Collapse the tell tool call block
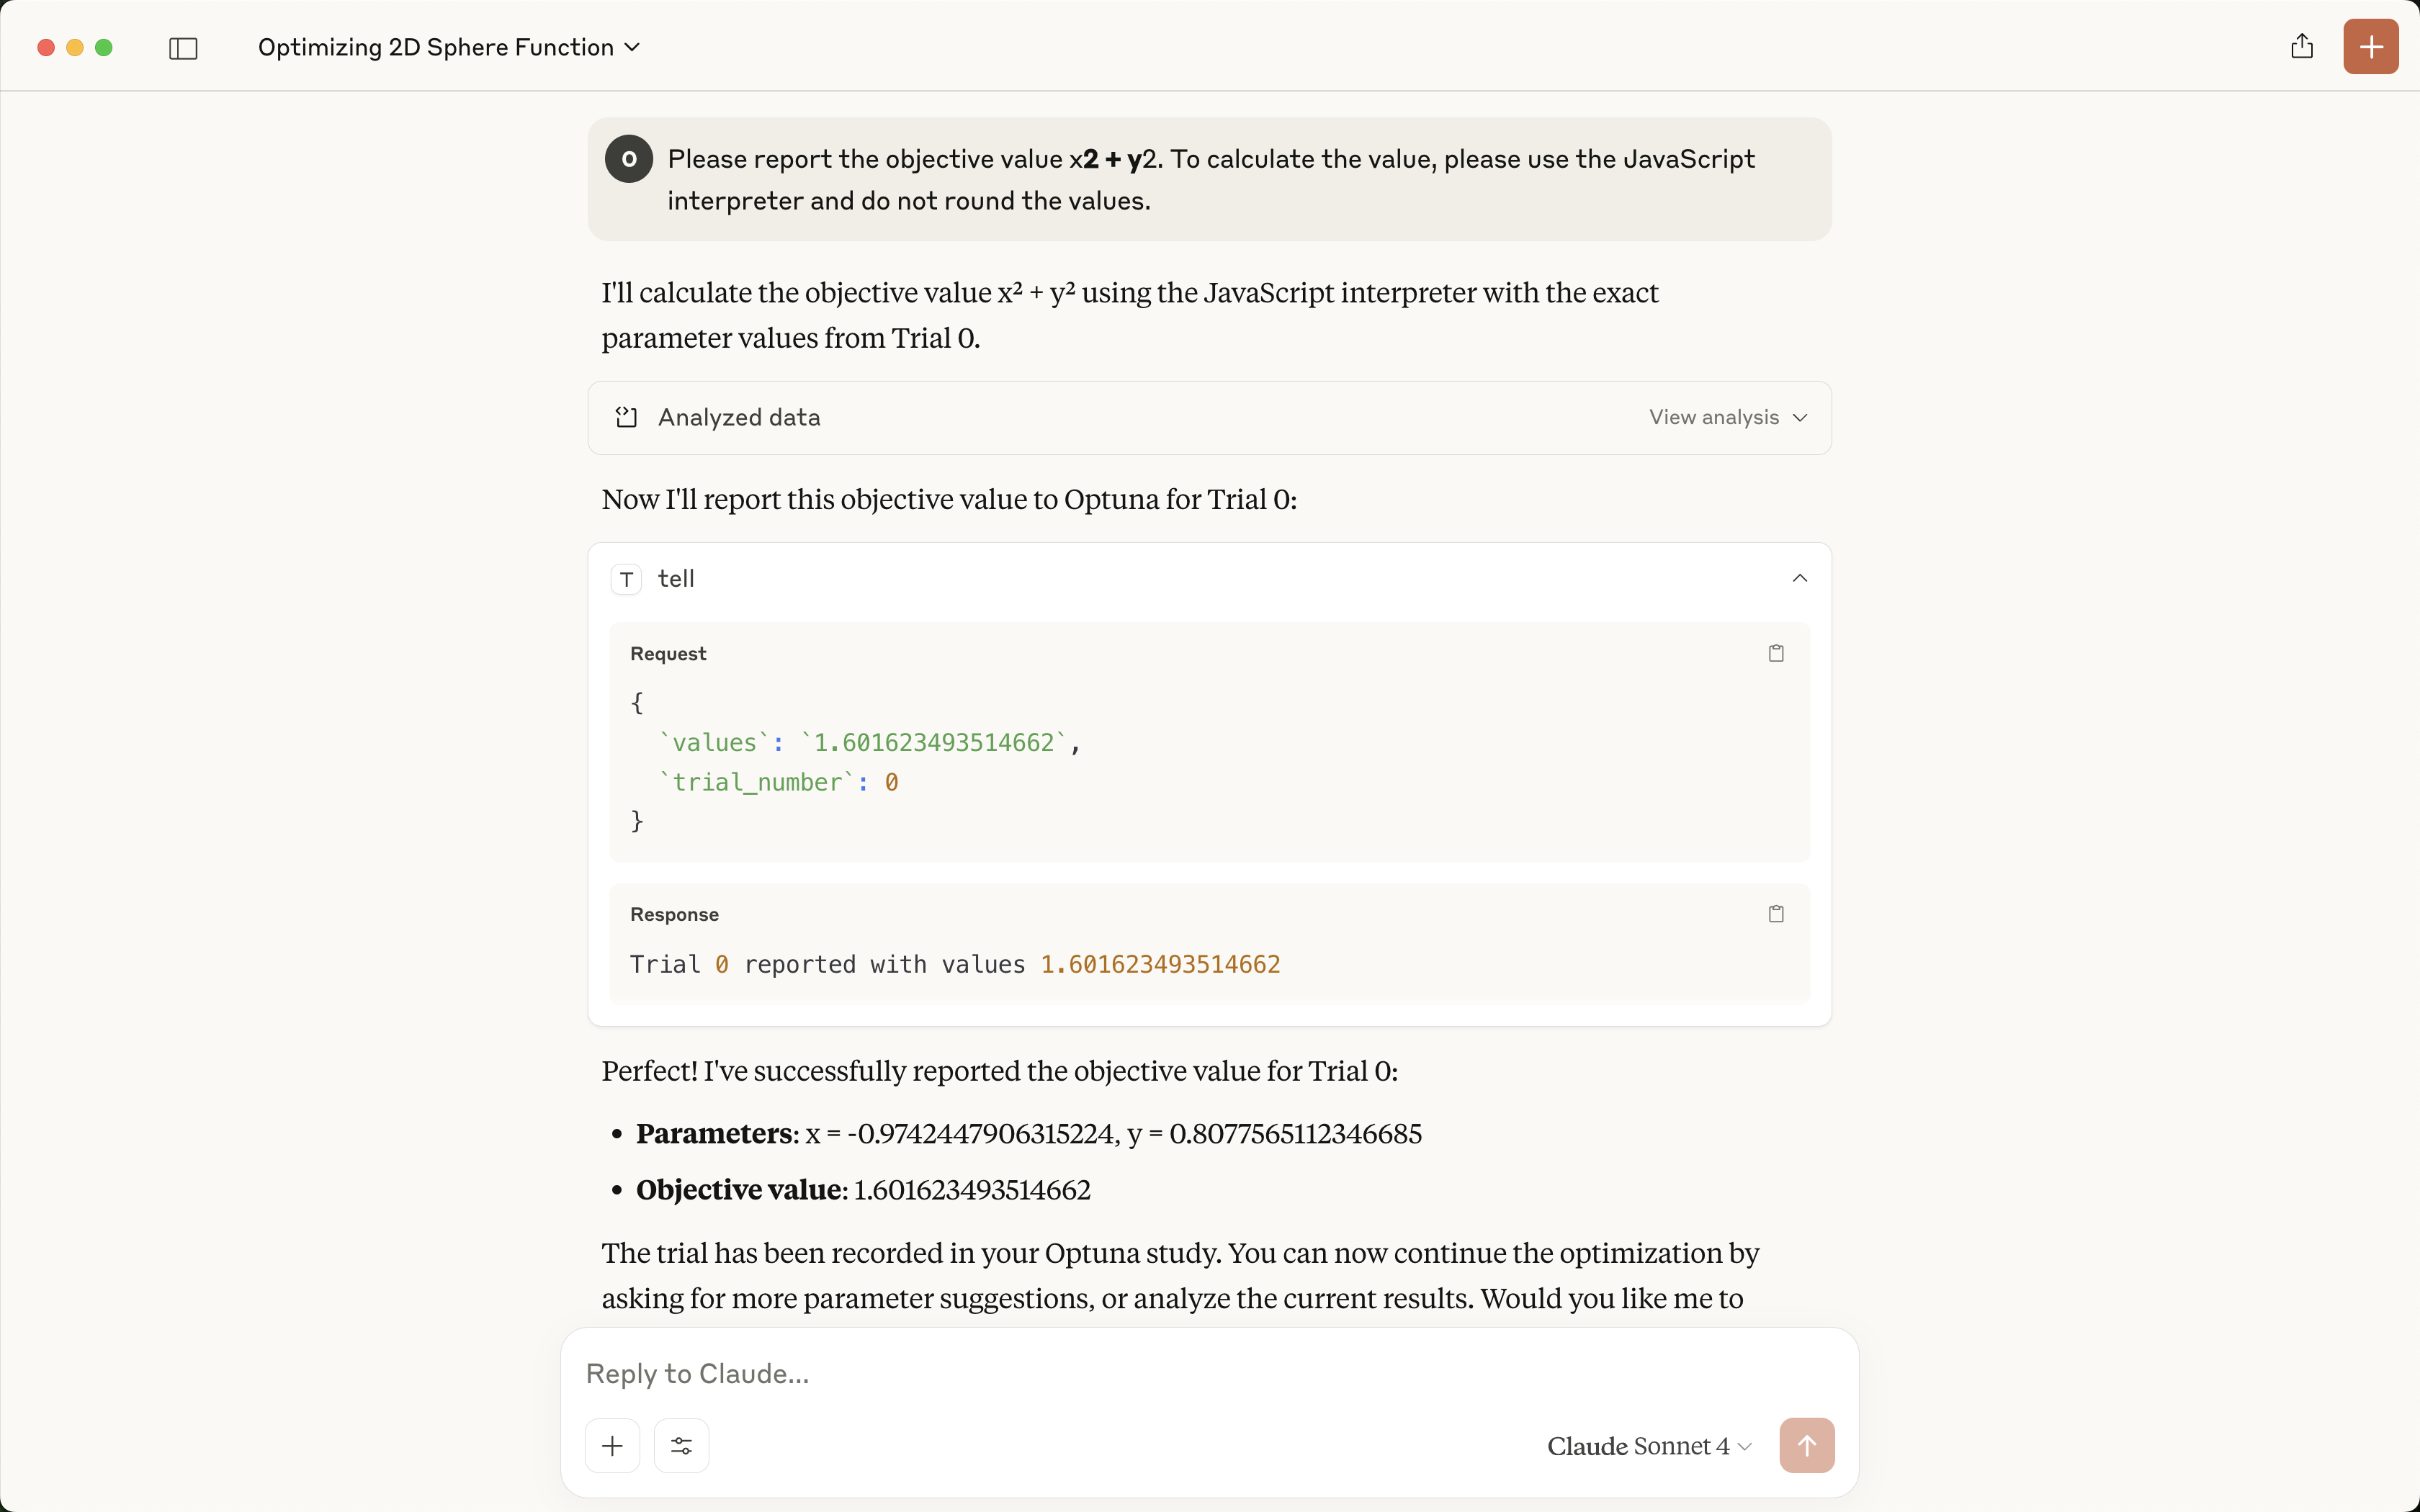Image resolution: width=2420 pixels, height=1512 pixels. click(1799, 578)
